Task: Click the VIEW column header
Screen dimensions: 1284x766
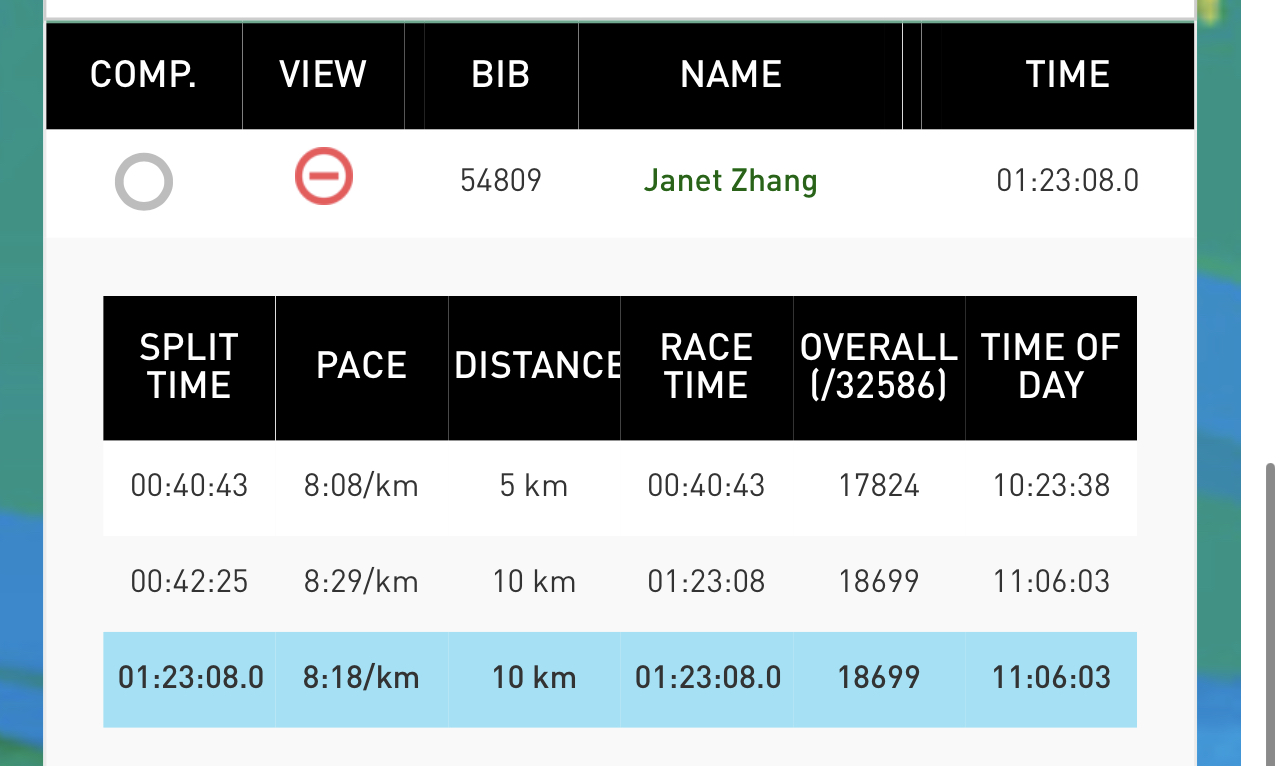Action: click(323, 75)
